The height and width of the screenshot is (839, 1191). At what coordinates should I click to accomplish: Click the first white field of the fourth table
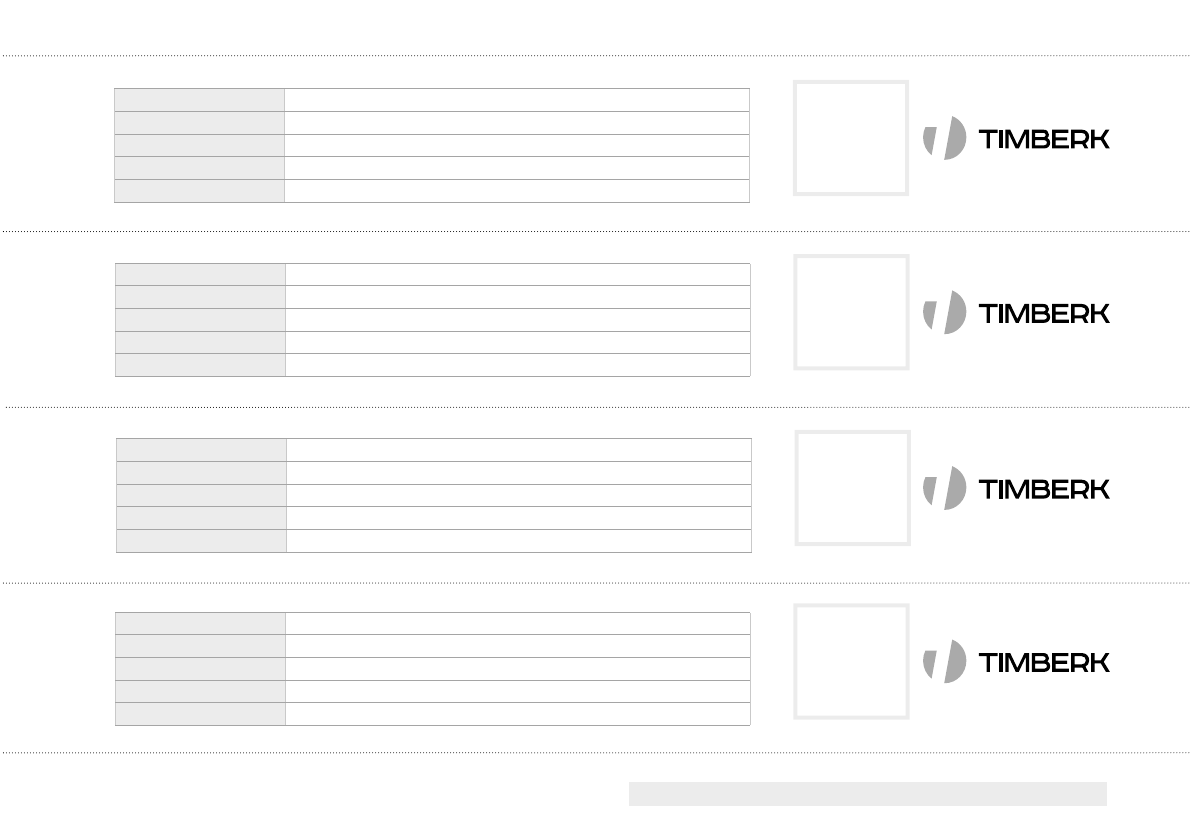pos(517,623)
